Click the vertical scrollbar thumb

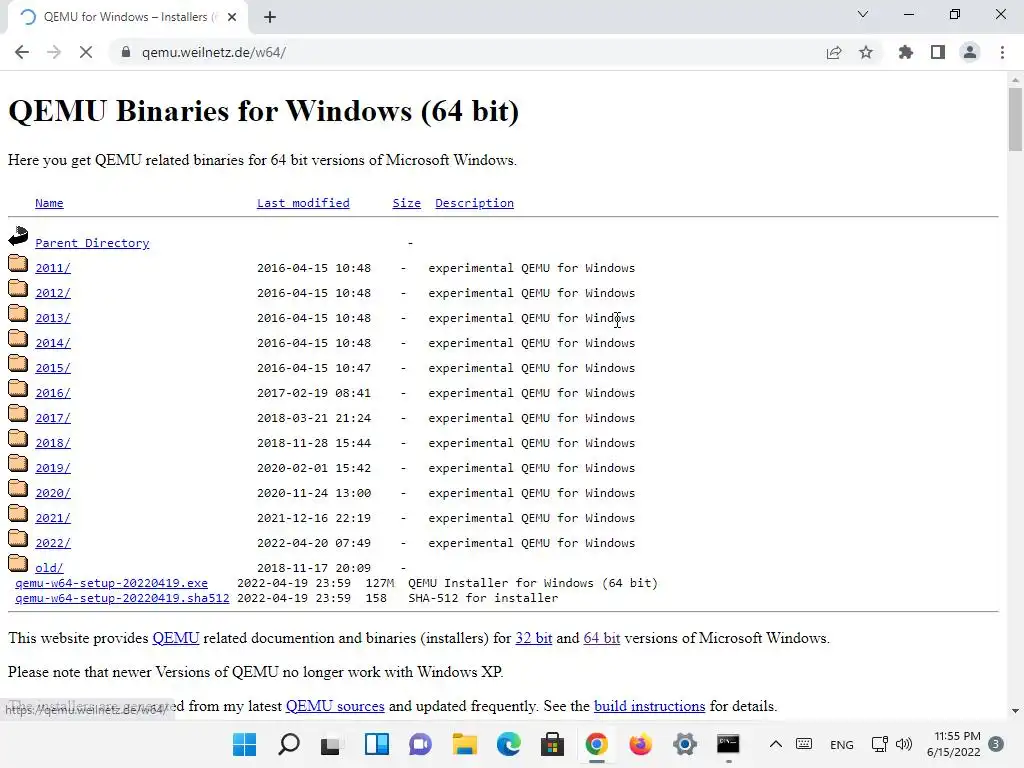coord(1015,119)
